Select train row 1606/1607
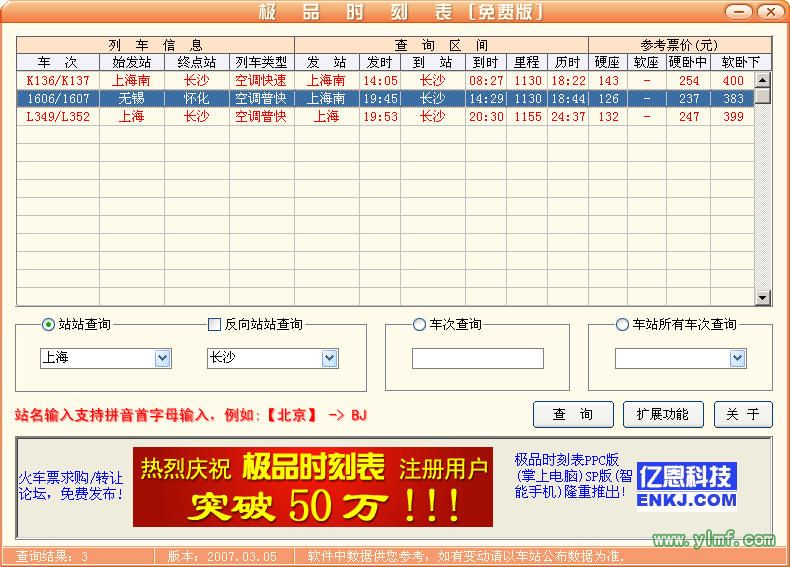 pyautogui.click(x=385, y=98)
